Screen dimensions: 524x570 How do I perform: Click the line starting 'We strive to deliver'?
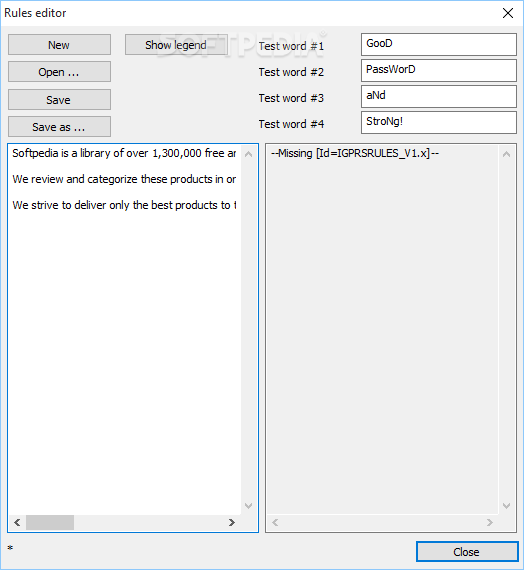pyautogui.click(x=124, y=205)
